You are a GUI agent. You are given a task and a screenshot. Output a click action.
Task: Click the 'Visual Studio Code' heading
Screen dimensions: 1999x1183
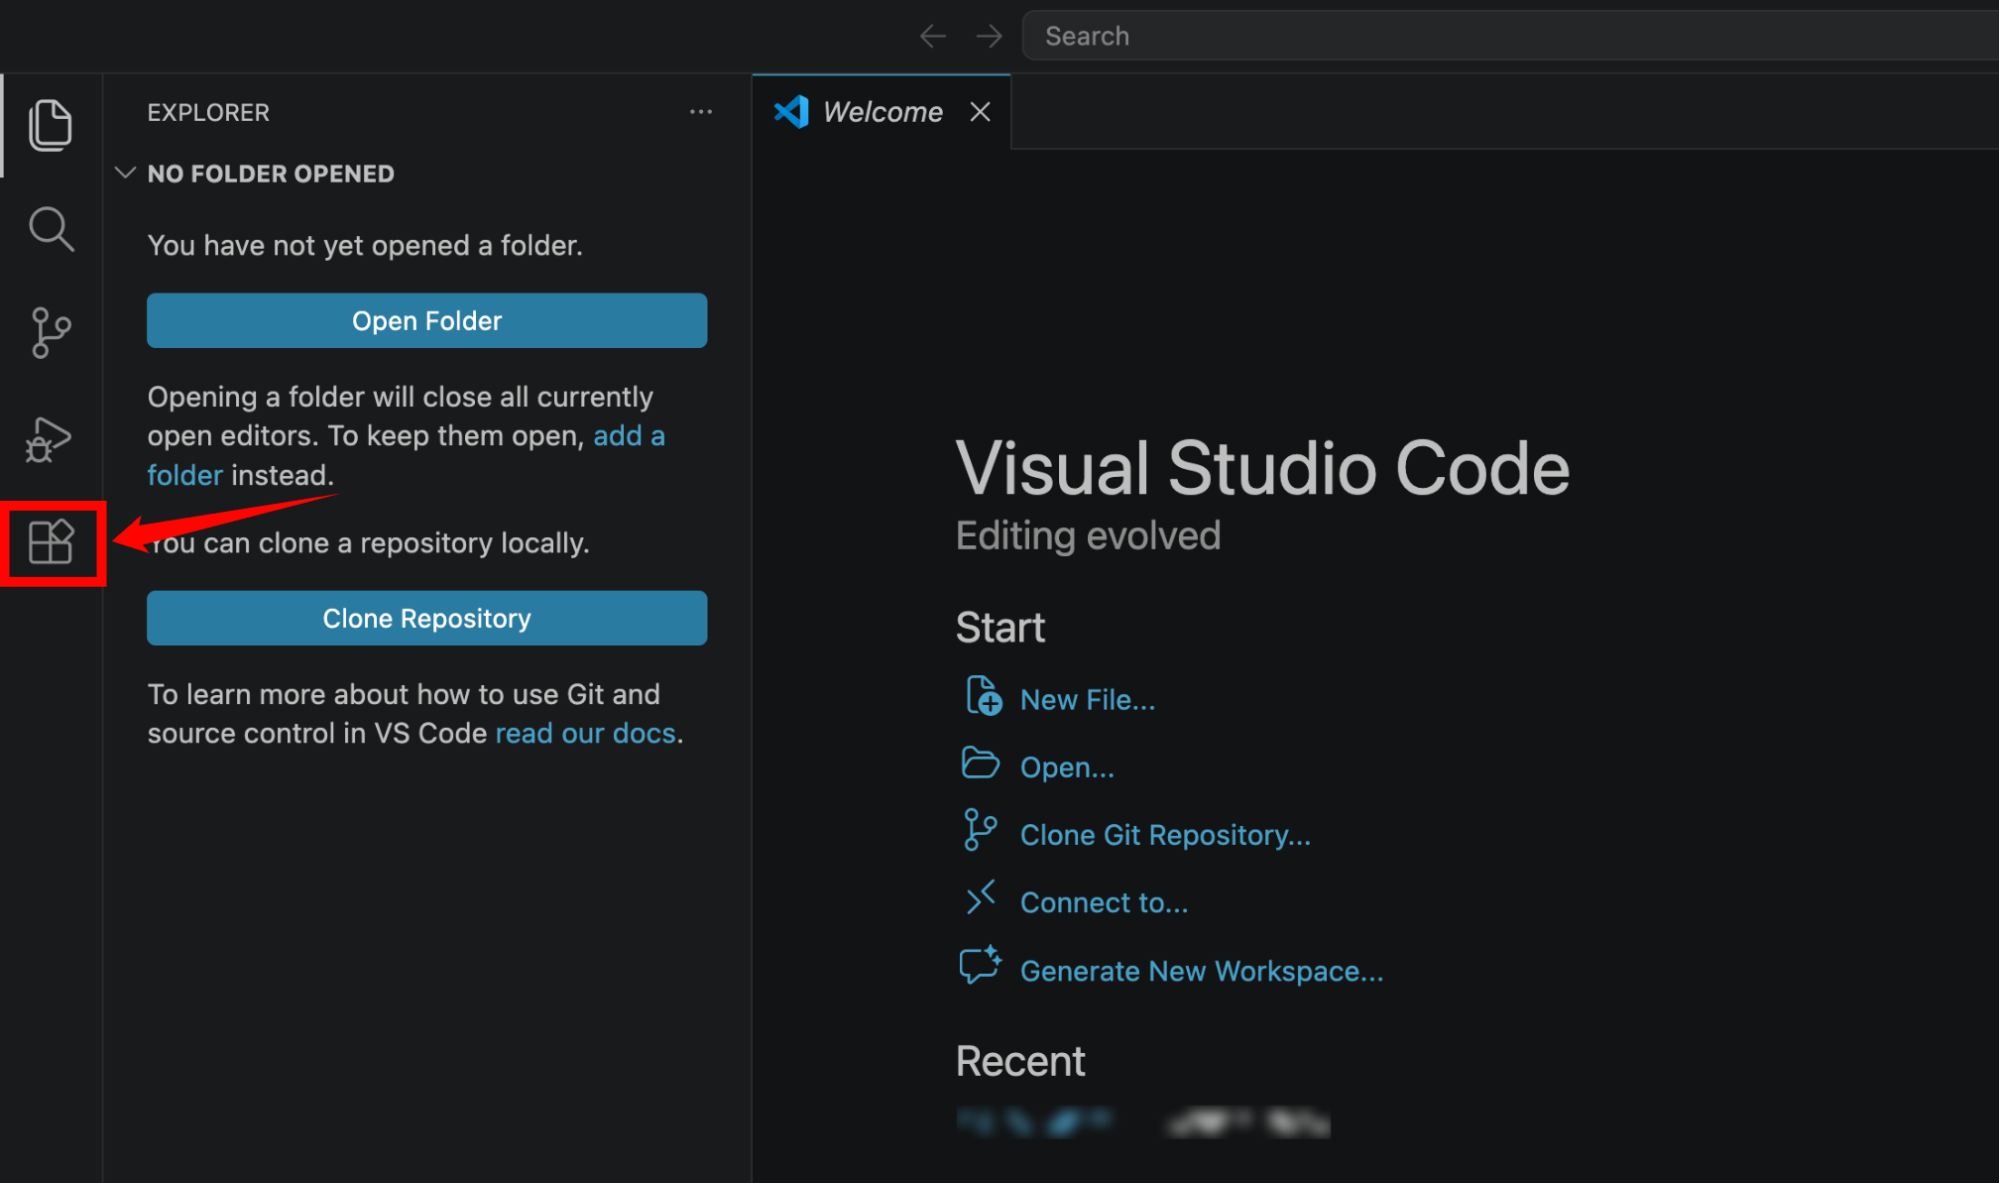(x=1263, y=468)
